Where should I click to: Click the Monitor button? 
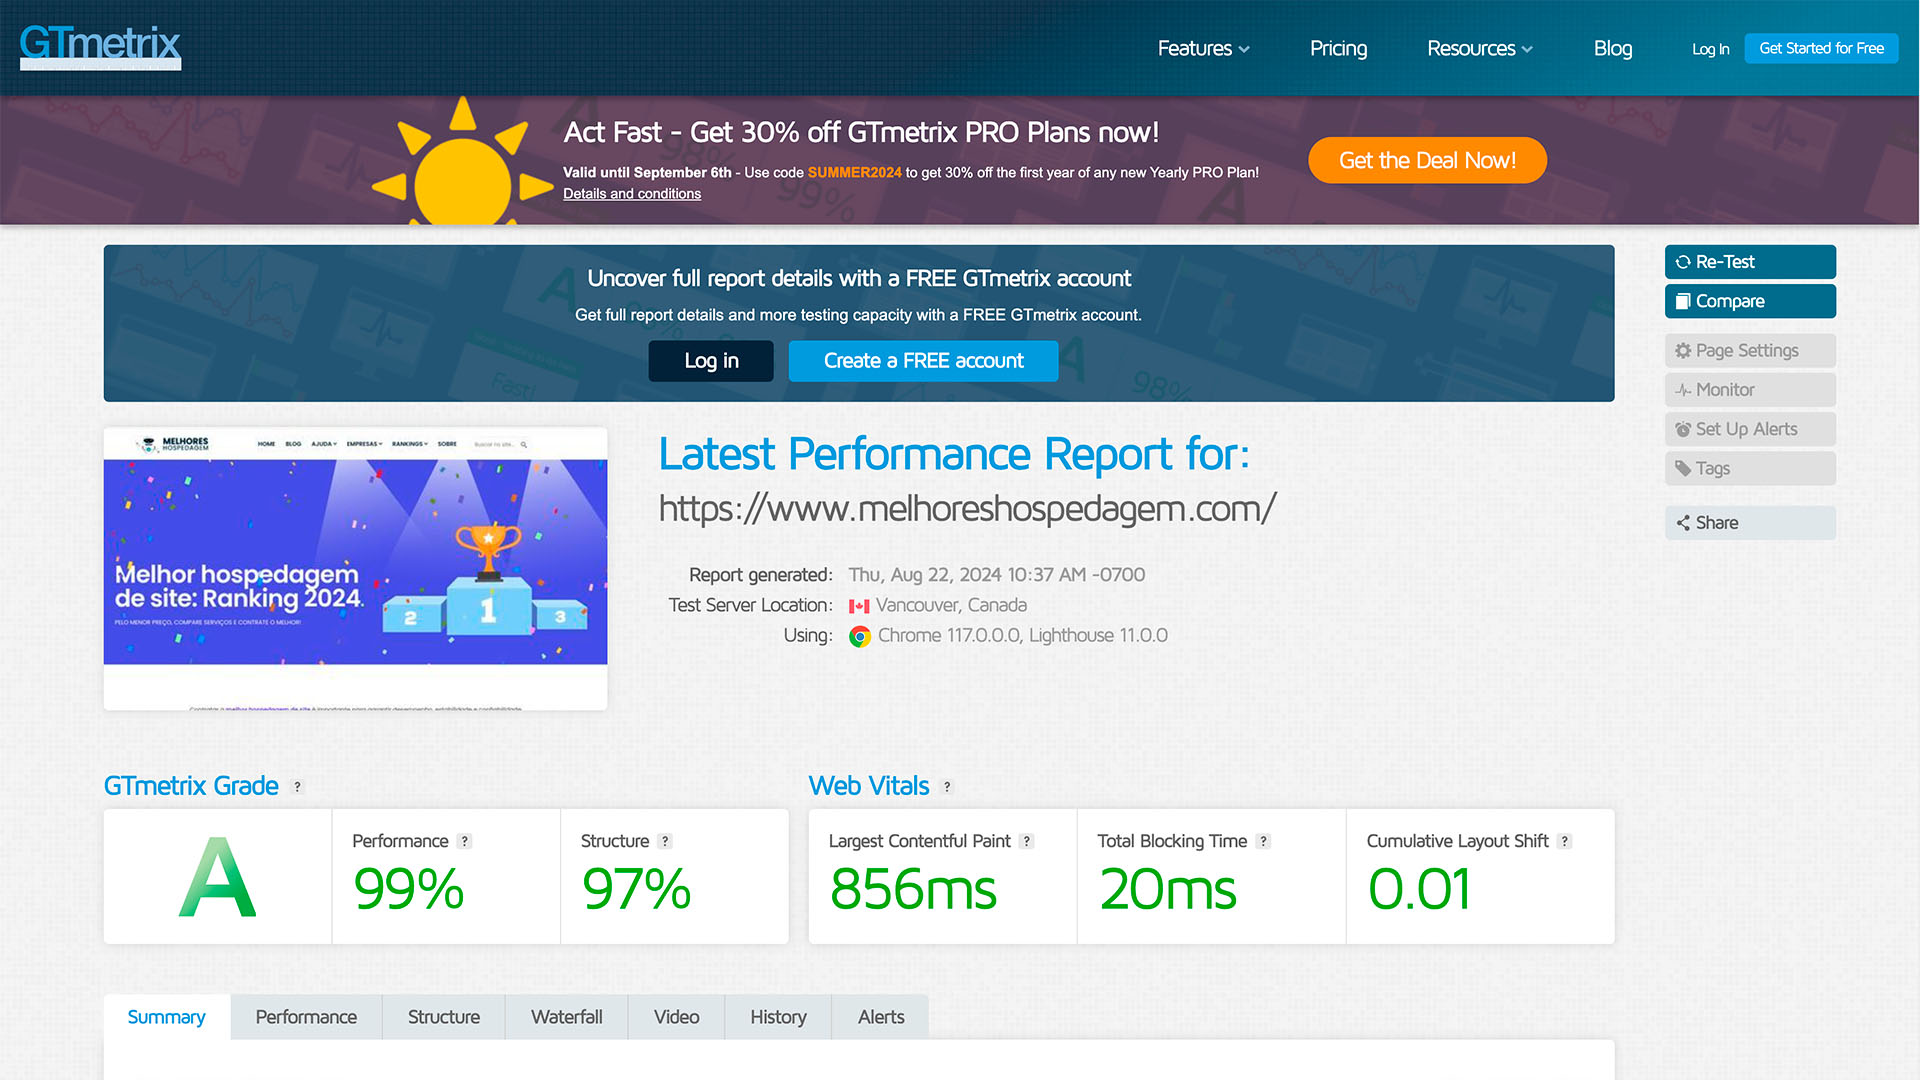pyautogui.click(x=1750, y=390)
